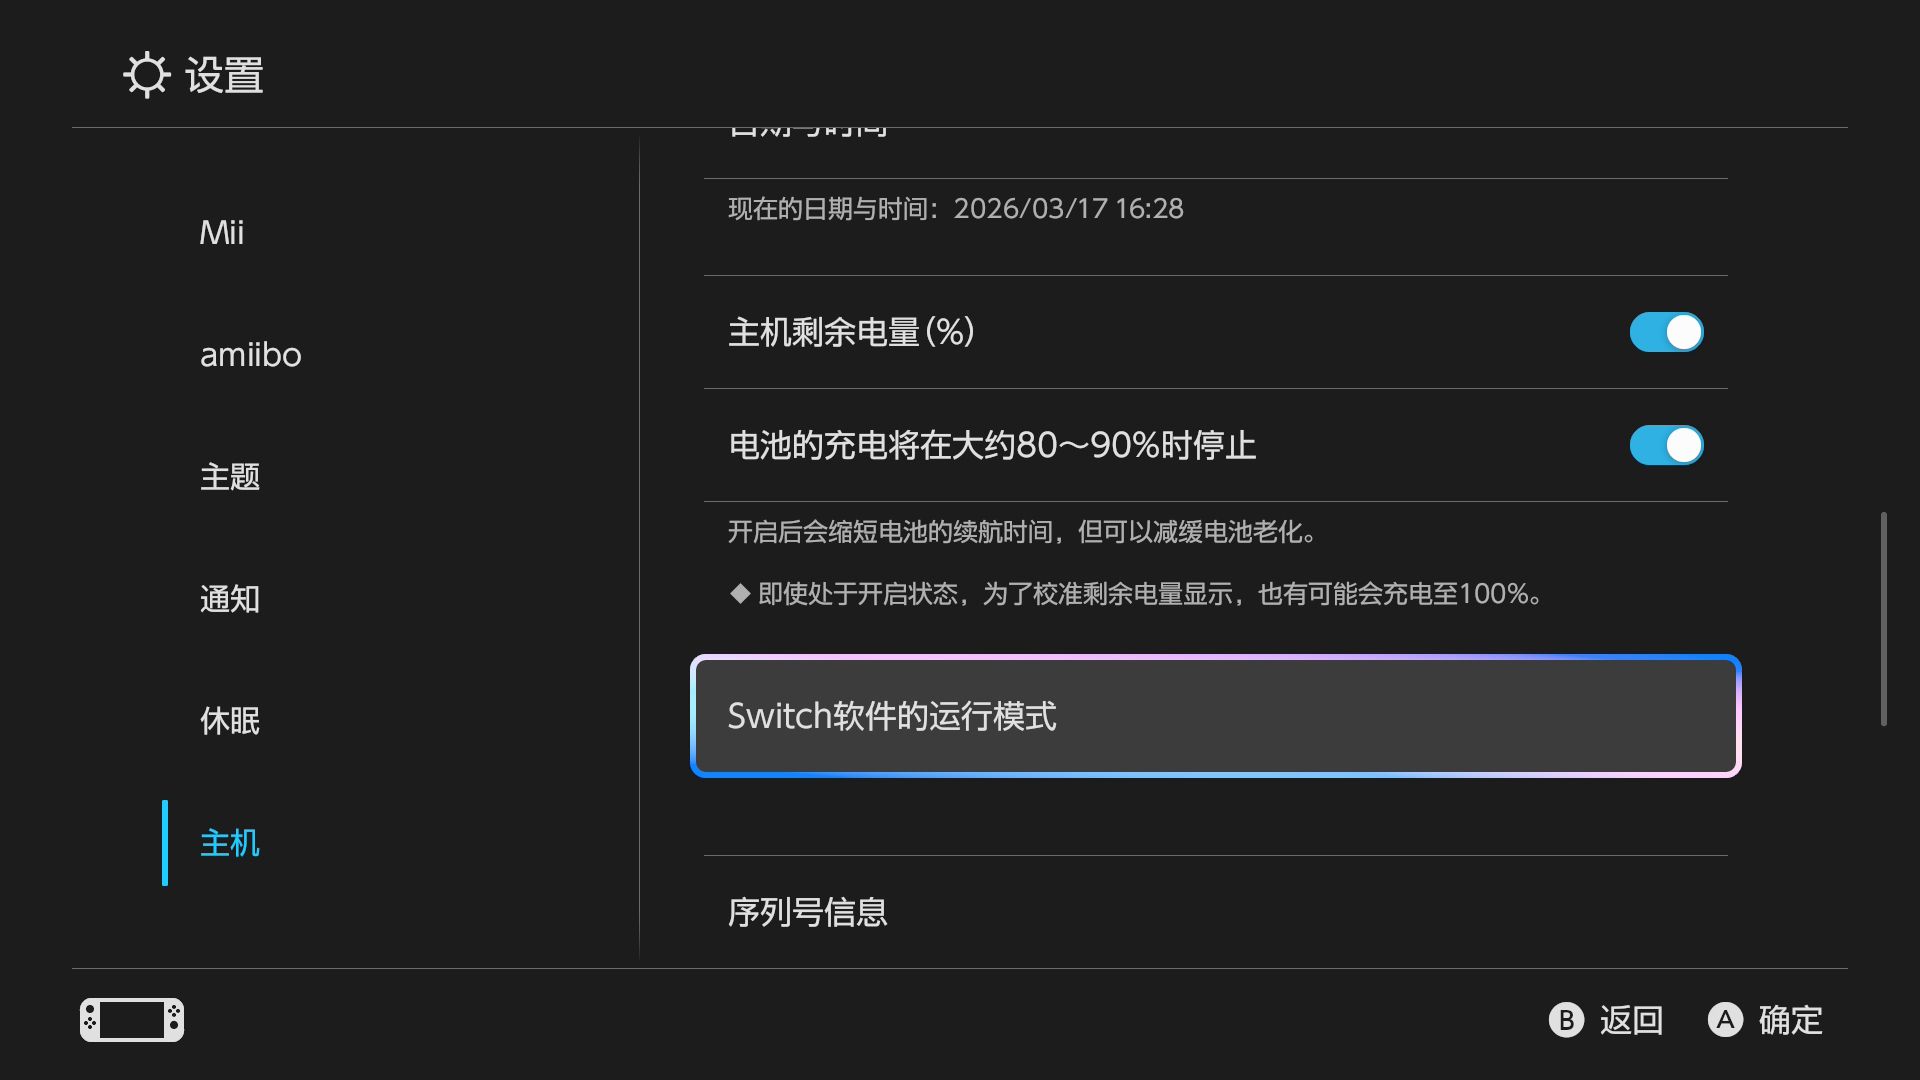
Task: Click the current date and time text
Action: click(955, 209)
